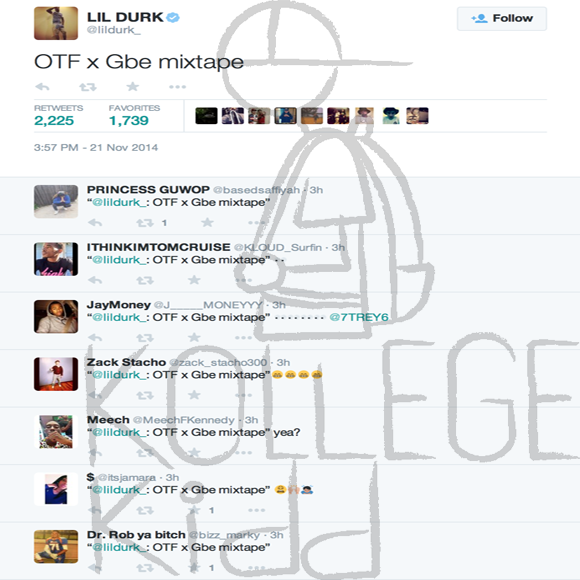Click the Follow button for LIL DURK
Viewport: 580px width, 580px height.
(502, 18)
